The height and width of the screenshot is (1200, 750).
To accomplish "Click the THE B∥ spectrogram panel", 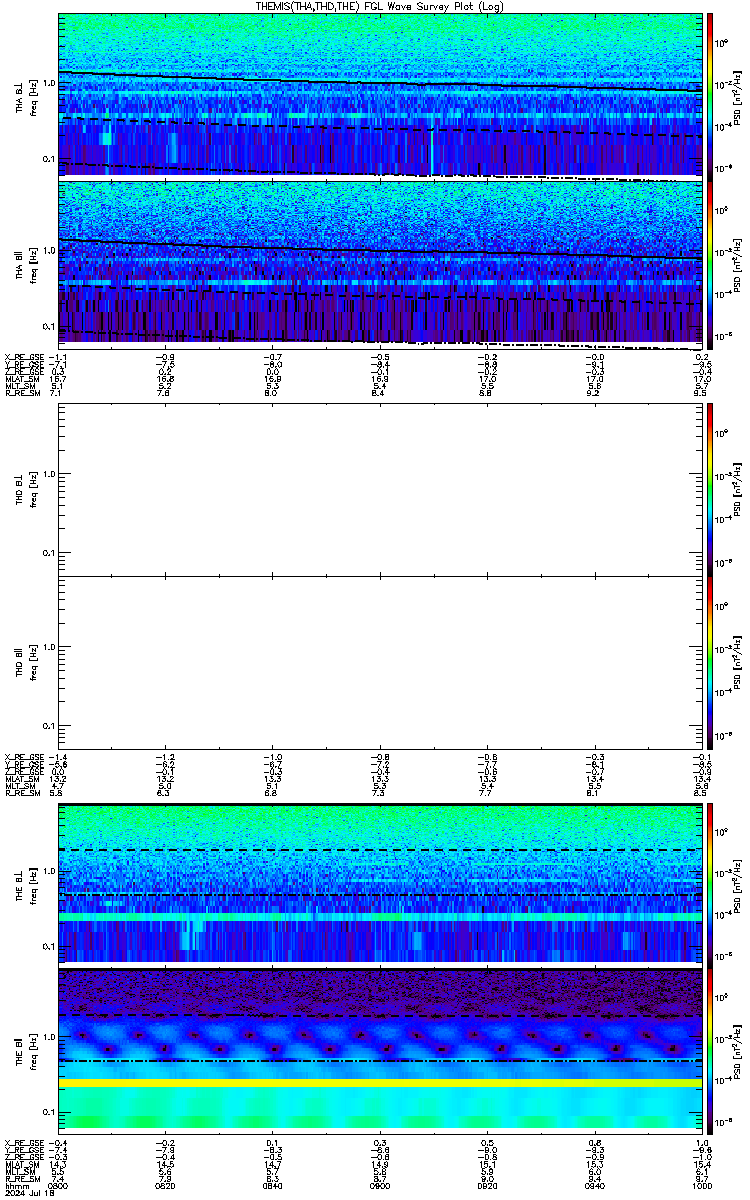I will pos(379,1050).
